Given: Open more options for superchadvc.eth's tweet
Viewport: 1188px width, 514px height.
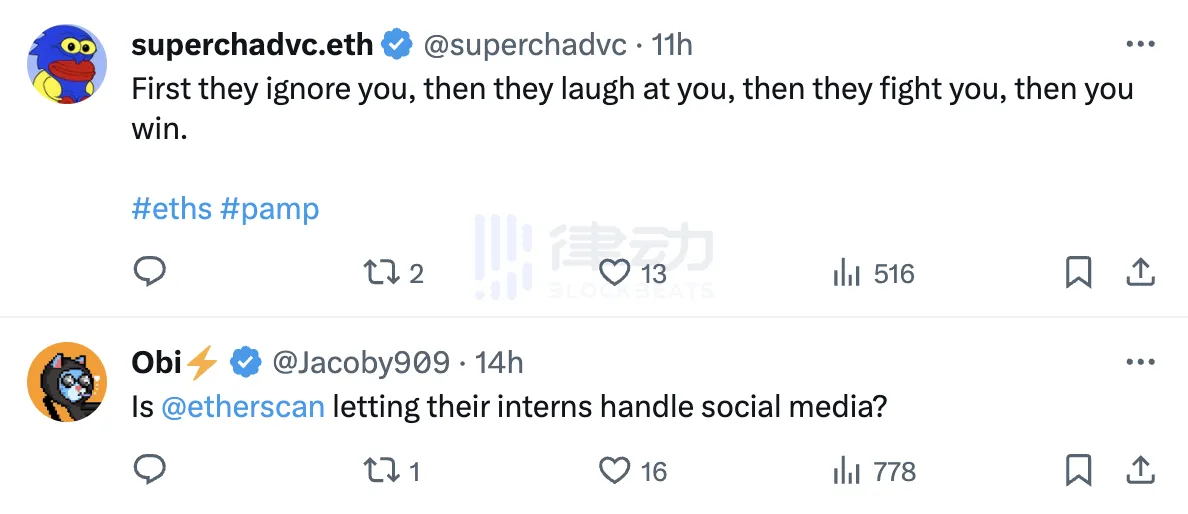Looking at the screenshot, I should pyautogui.click(x=1141, y=45).
